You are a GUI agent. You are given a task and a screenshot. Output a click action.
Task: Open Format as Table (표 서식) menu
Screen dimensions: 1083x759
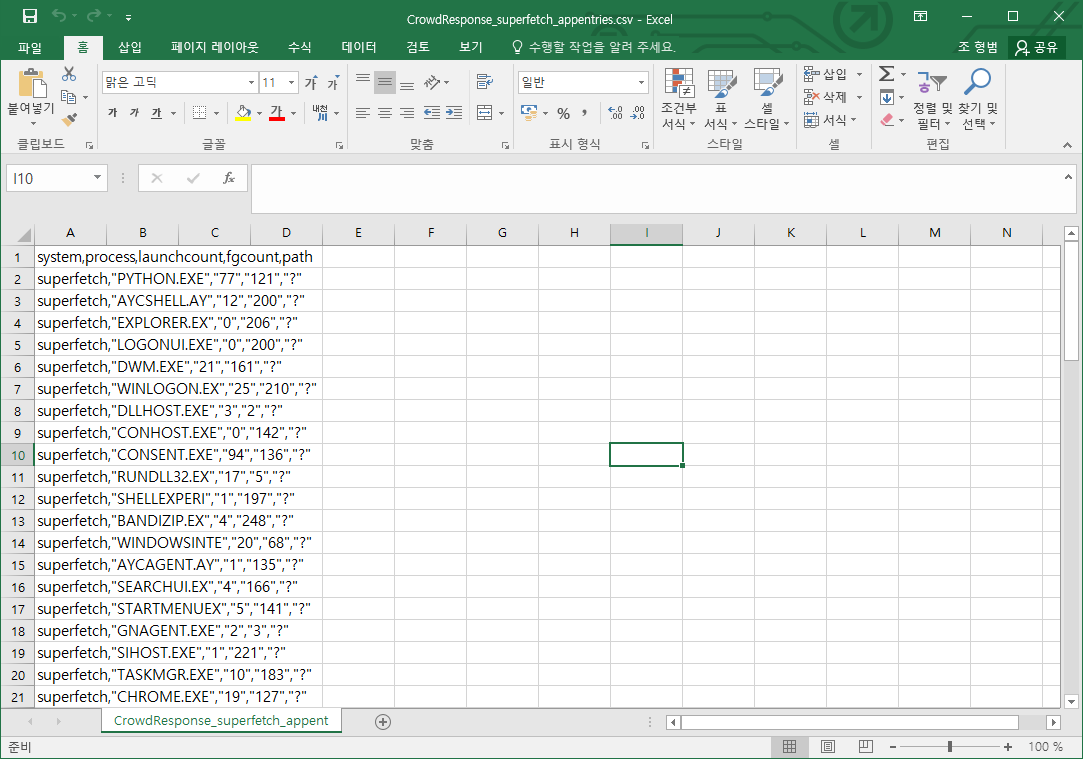[721, 99]
